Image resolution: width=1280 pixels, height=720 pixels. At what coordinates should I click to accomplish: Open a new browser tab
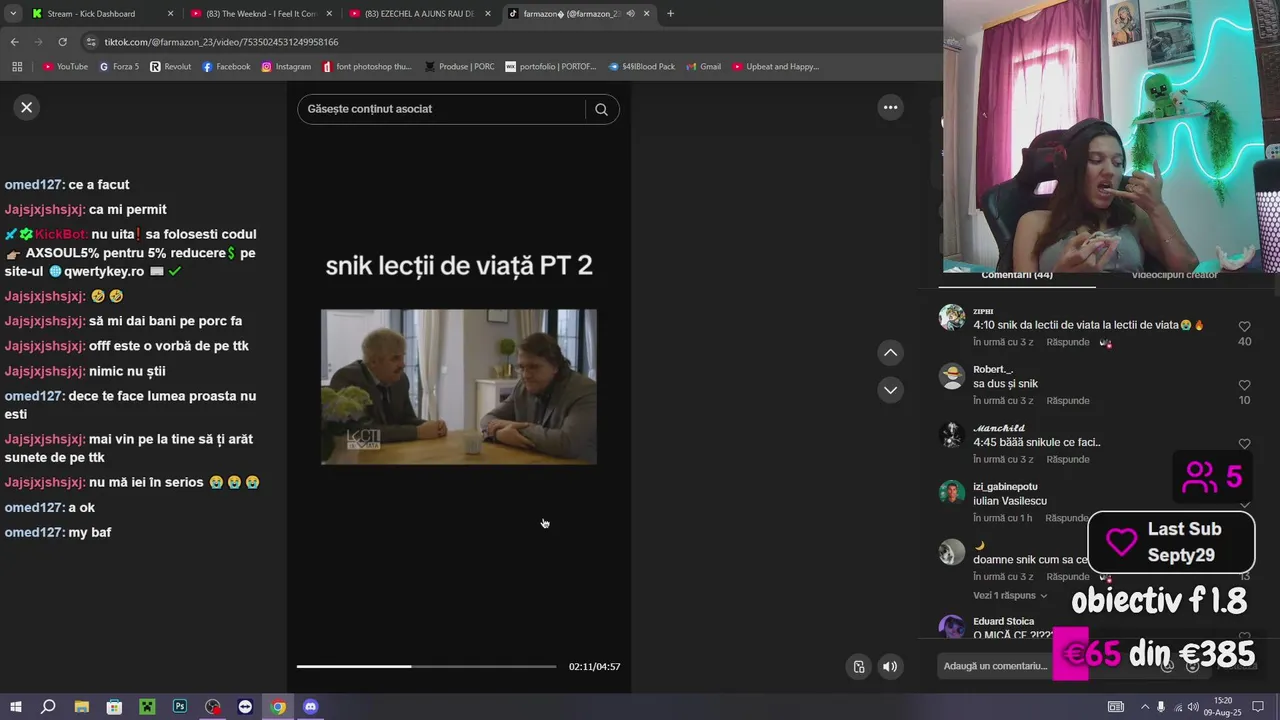[x=670, y=14]
